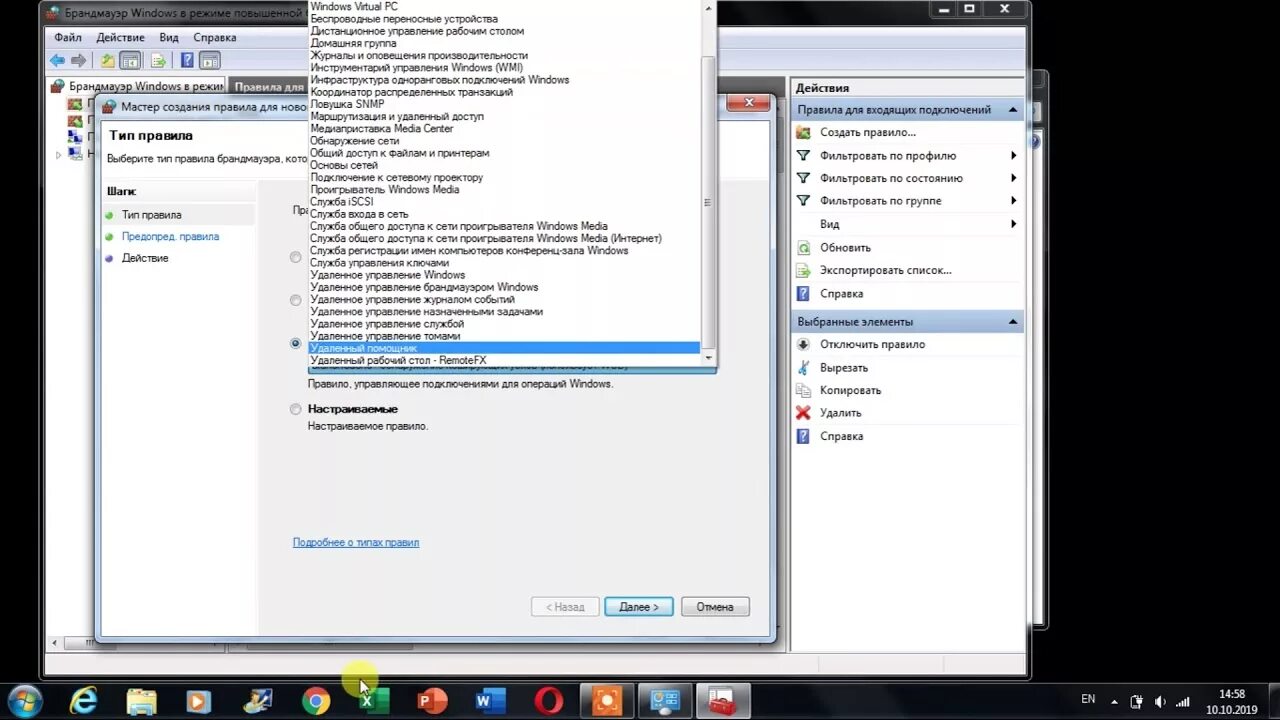
Task: Click the < Назад button
Action: click(x=565, y=607)
